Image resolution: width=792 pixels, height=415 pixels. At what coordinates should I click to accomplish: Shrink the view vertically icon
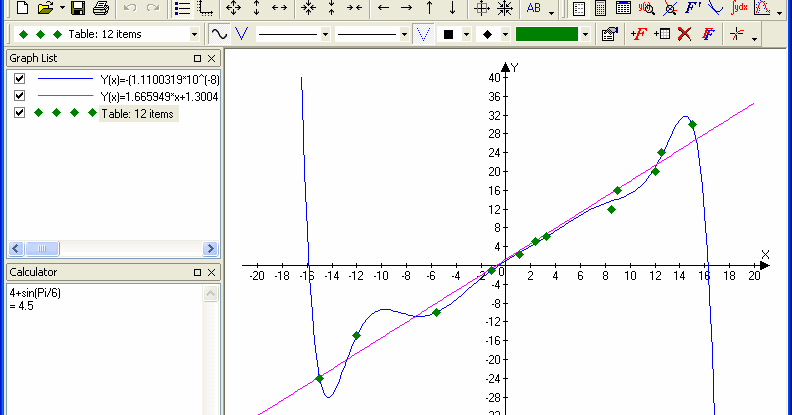pos(331,8)
